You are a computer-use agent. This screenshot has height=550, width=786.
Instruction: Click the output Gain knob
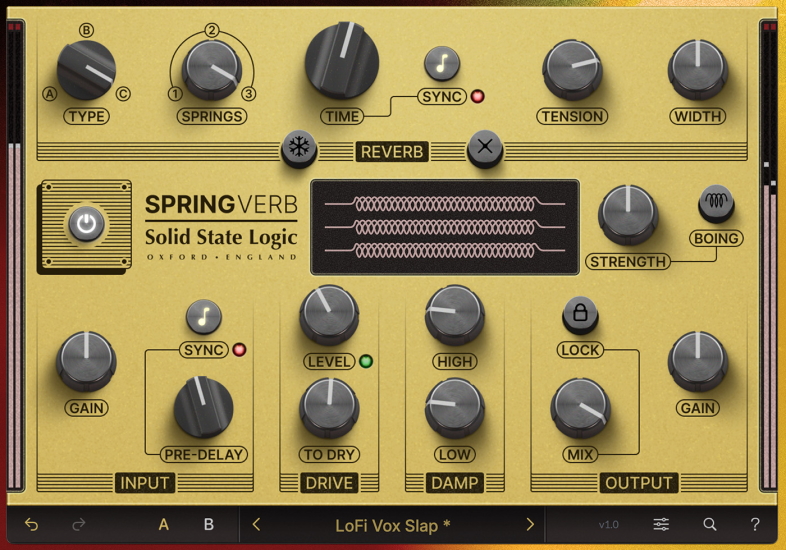[x=697, y=360]
